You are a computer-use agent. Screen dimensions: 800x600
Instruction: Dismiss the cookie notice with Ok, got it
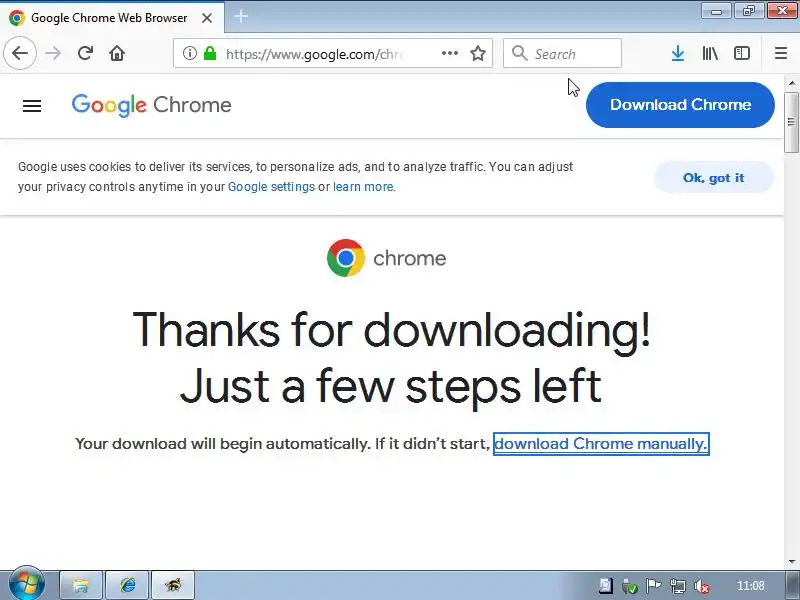(x=714, y=178)
